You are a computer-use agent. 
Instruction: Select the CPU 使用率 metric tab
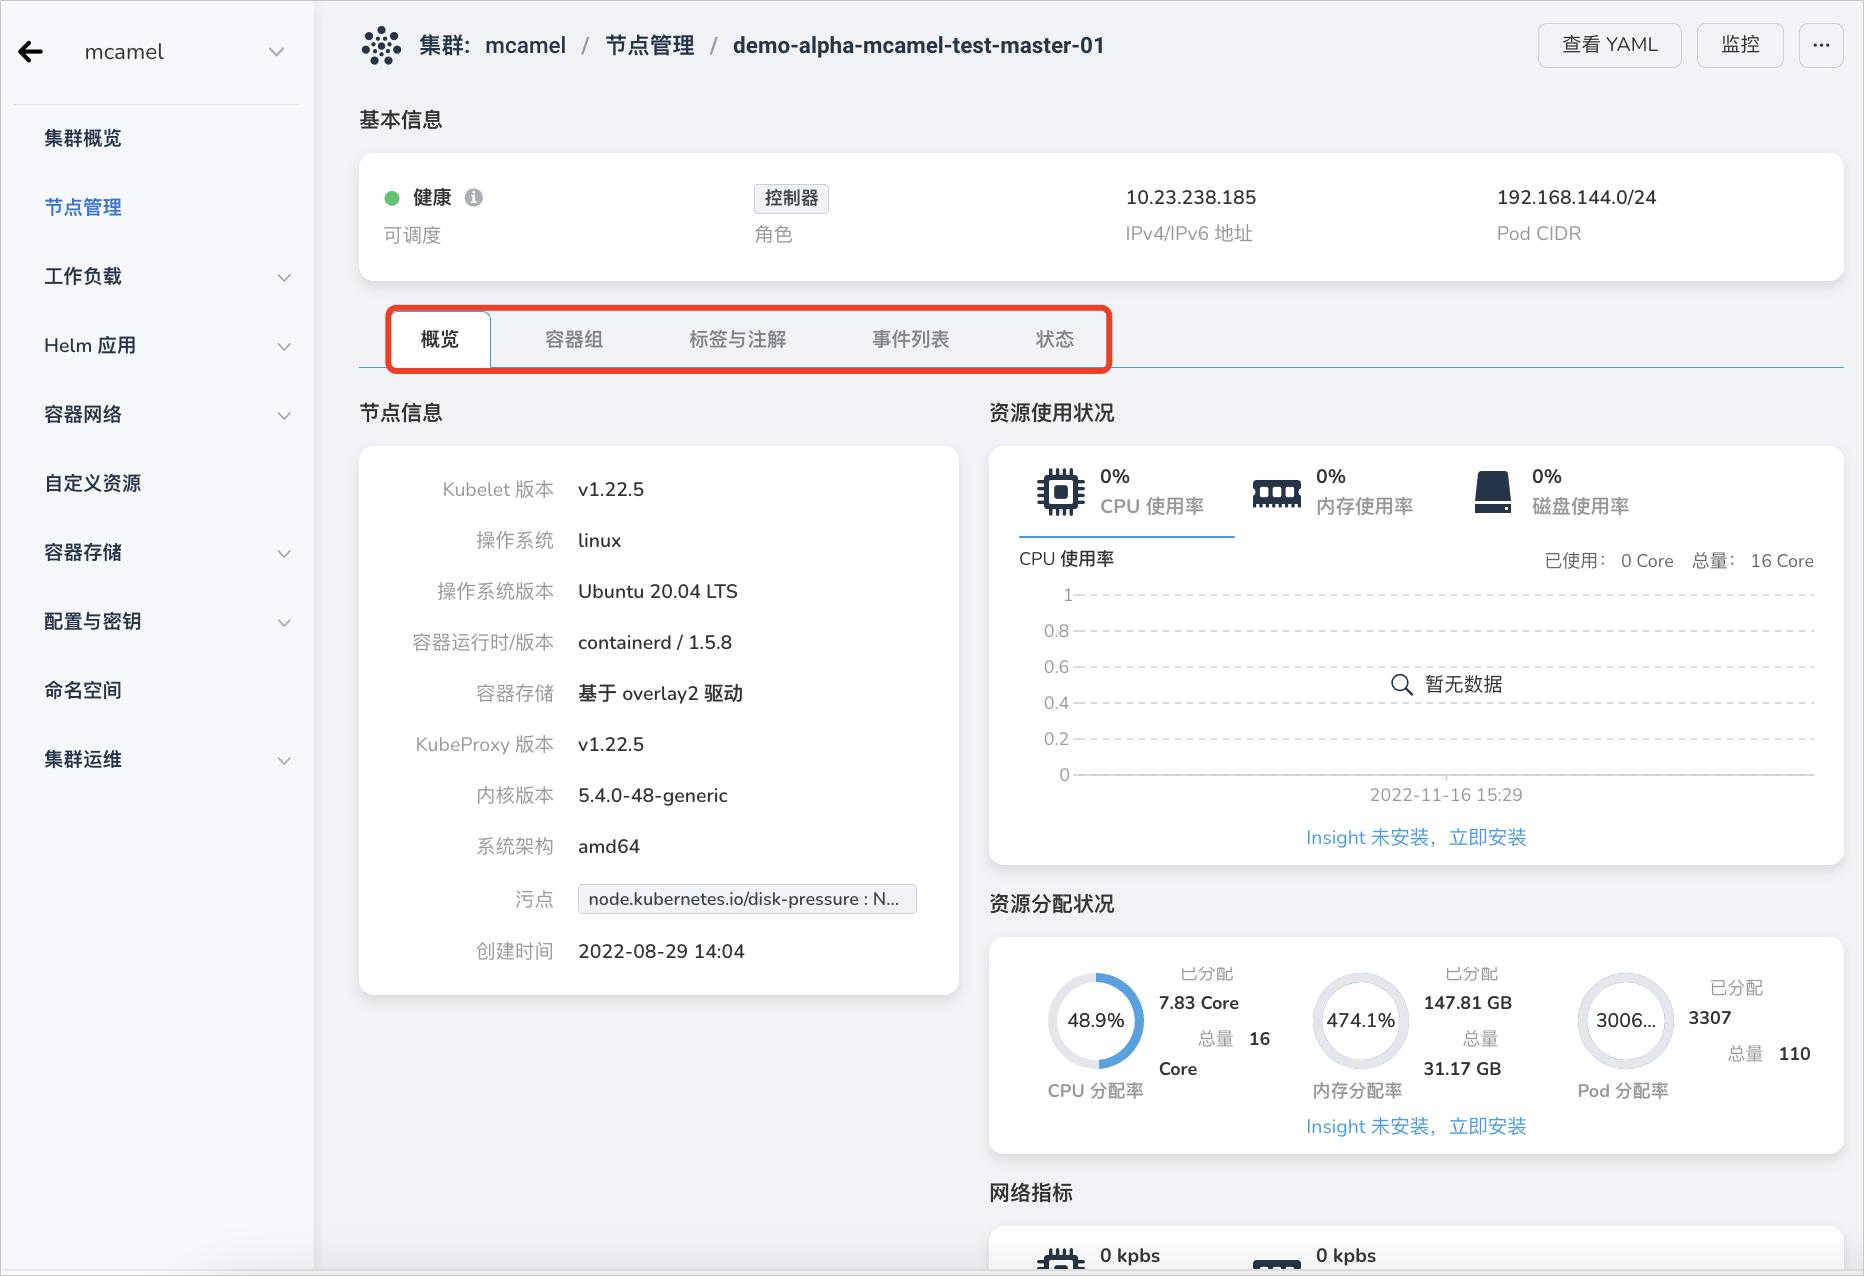1127,492
